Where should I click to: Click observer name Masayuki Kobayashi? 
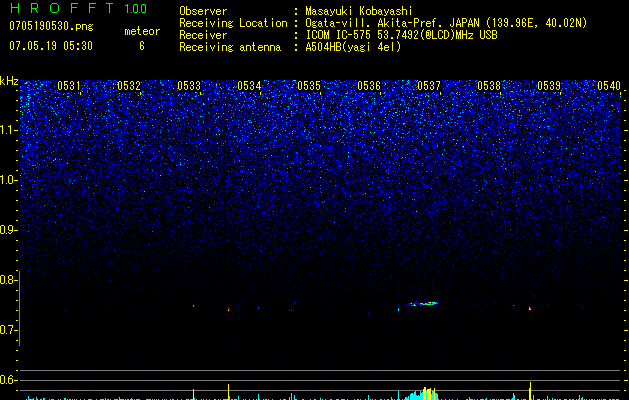click(359, 11)
